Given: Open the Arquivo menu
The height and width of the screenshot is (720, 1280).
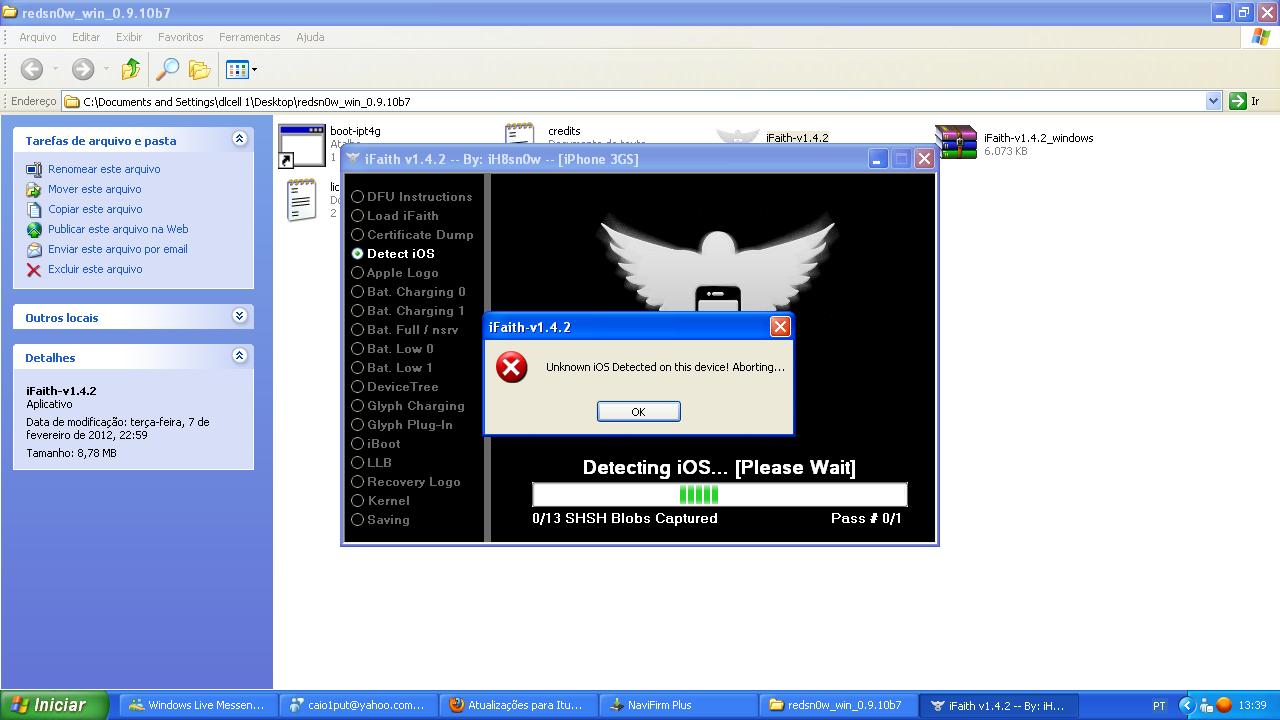Looking at the screenshot, I should 38,37.
